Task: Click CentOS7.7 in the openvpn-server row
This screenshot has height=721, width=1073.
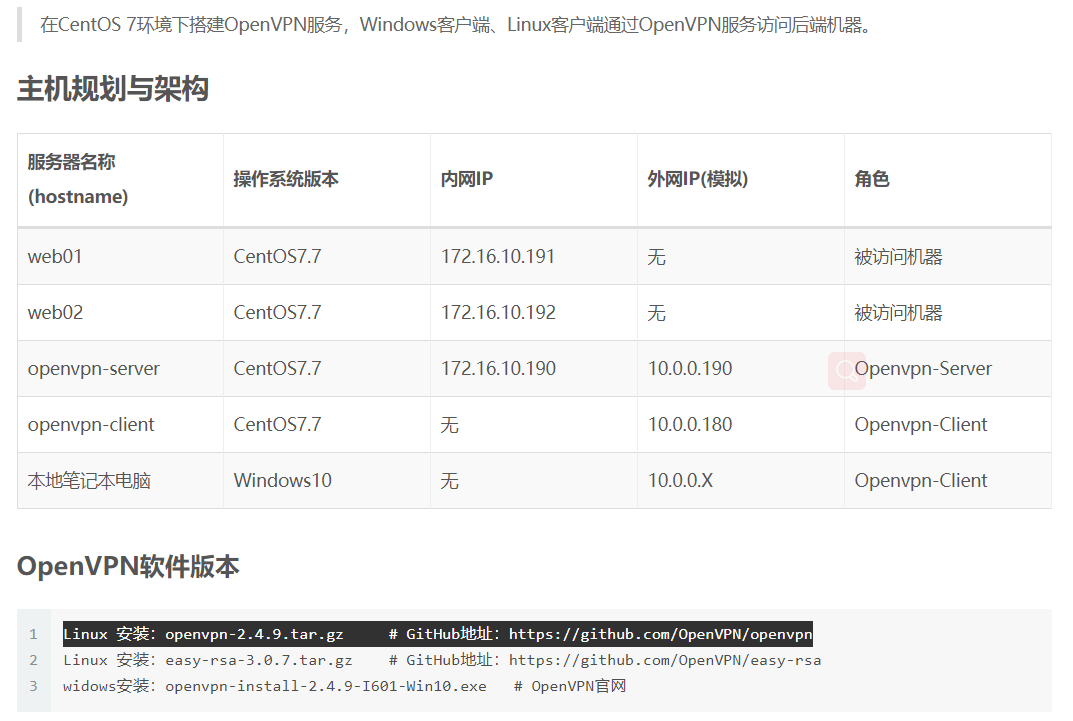Action: click(x=277, y=369)
